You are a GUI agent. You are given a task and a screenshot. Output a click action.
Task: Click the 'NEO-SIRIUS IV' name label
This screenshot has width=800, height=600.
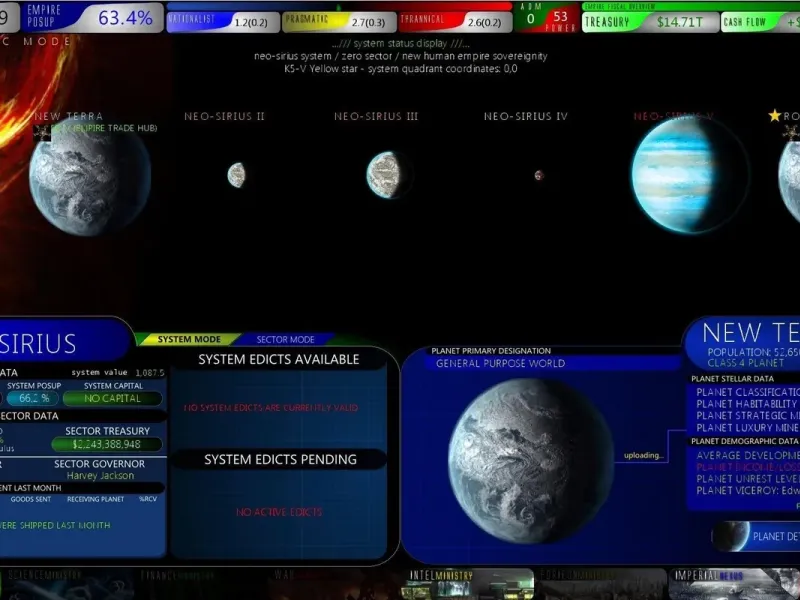point(526,116)
